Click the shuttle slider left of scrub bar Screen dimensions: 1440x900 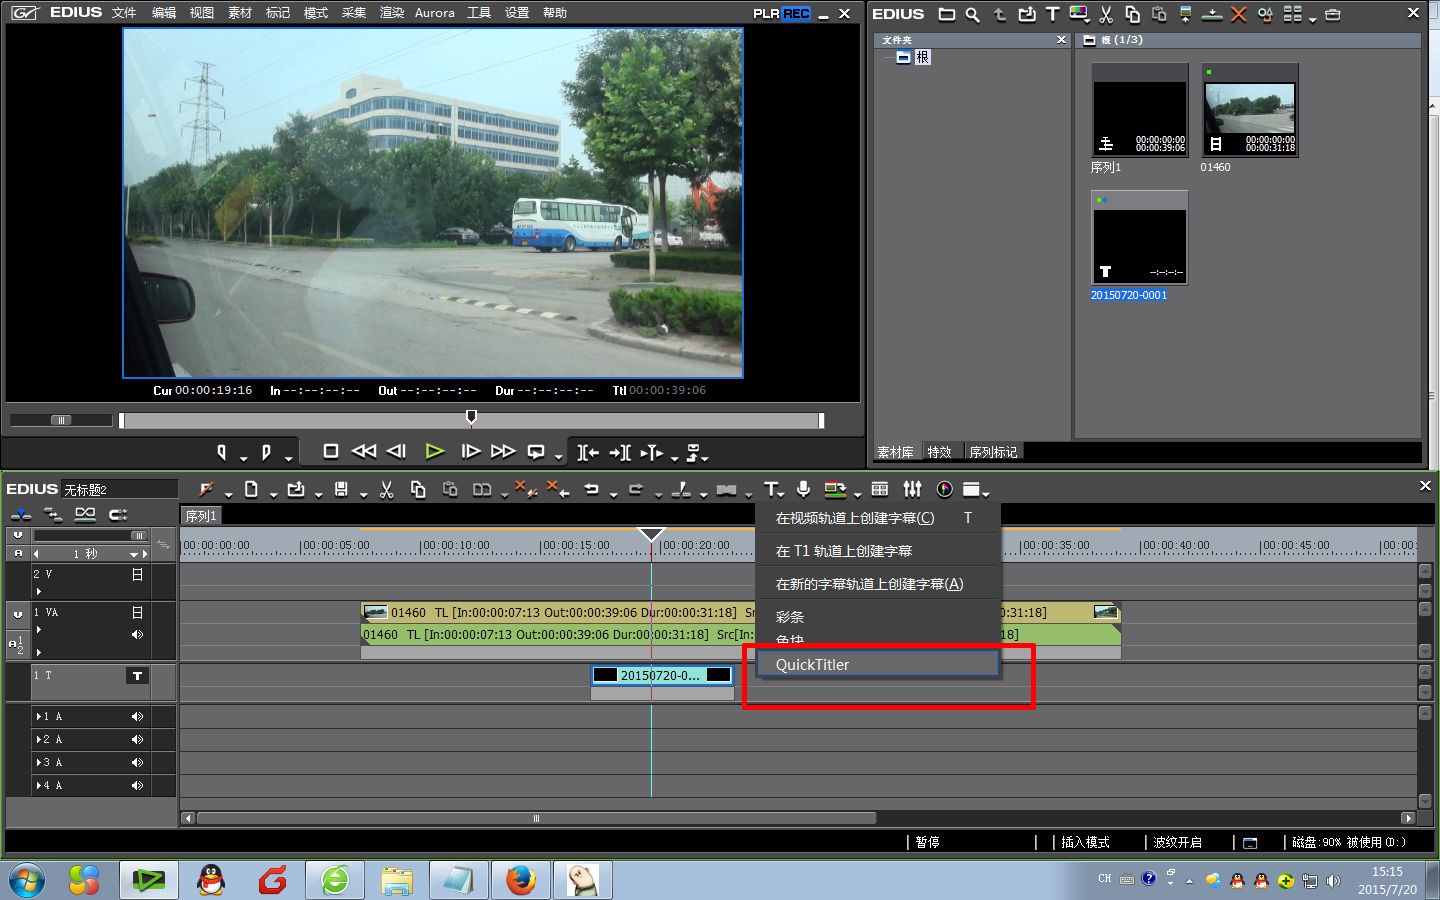click(x=61, y=420)
